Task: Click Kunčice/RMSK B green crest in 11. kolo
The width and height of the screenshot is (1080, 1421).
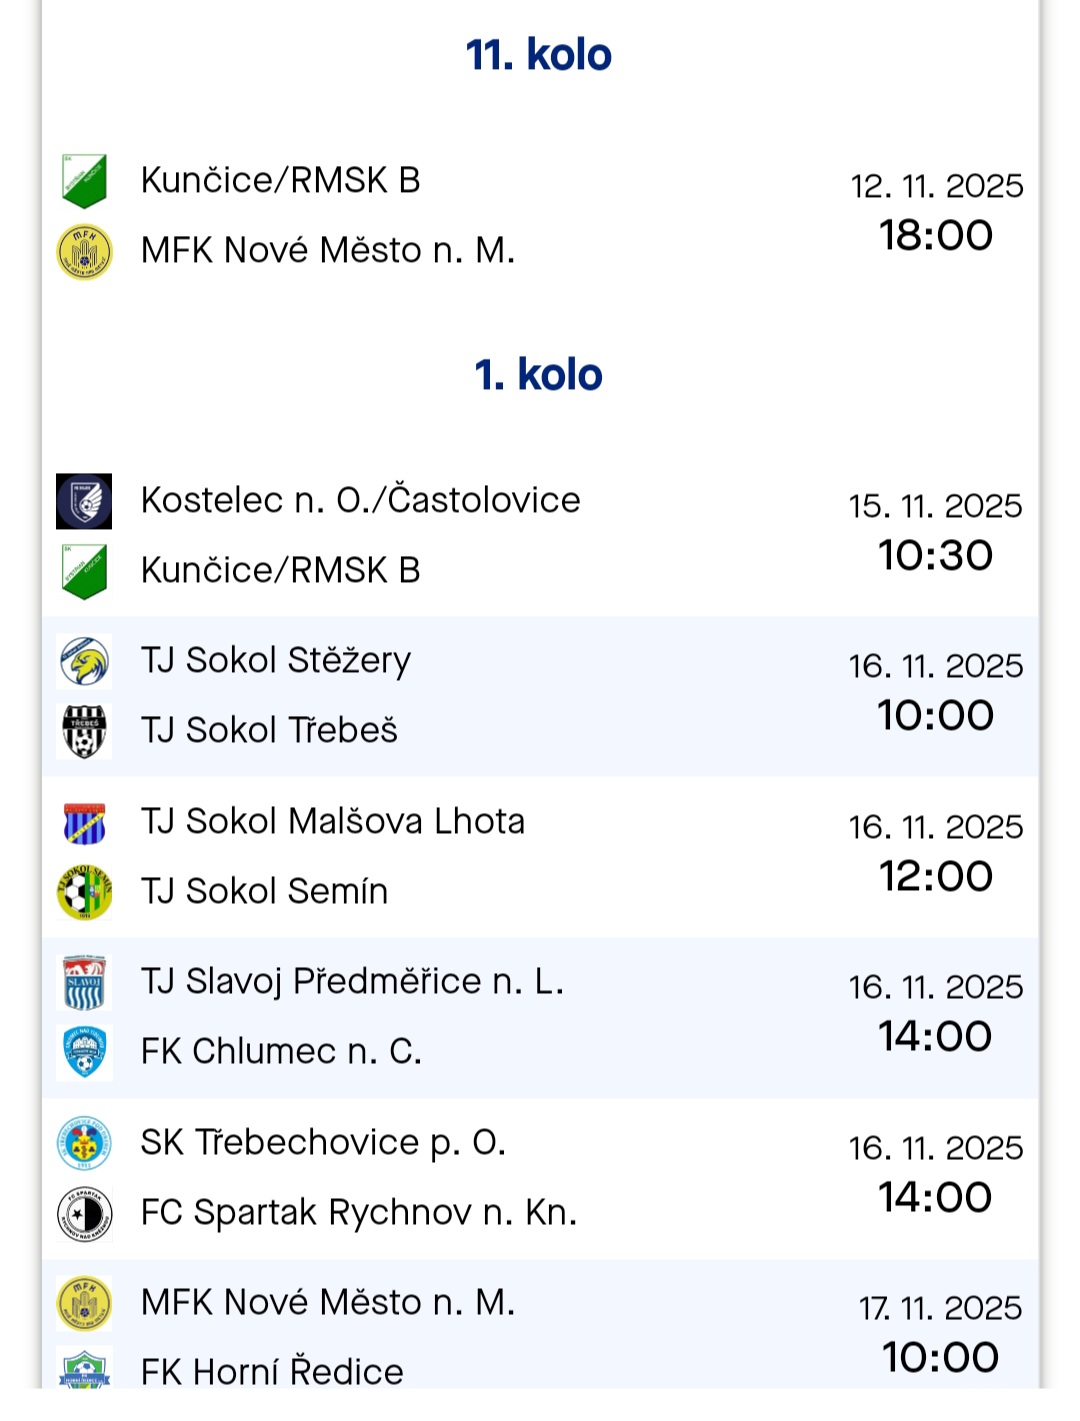Action: pyautogui.click(x=84, y=181)
